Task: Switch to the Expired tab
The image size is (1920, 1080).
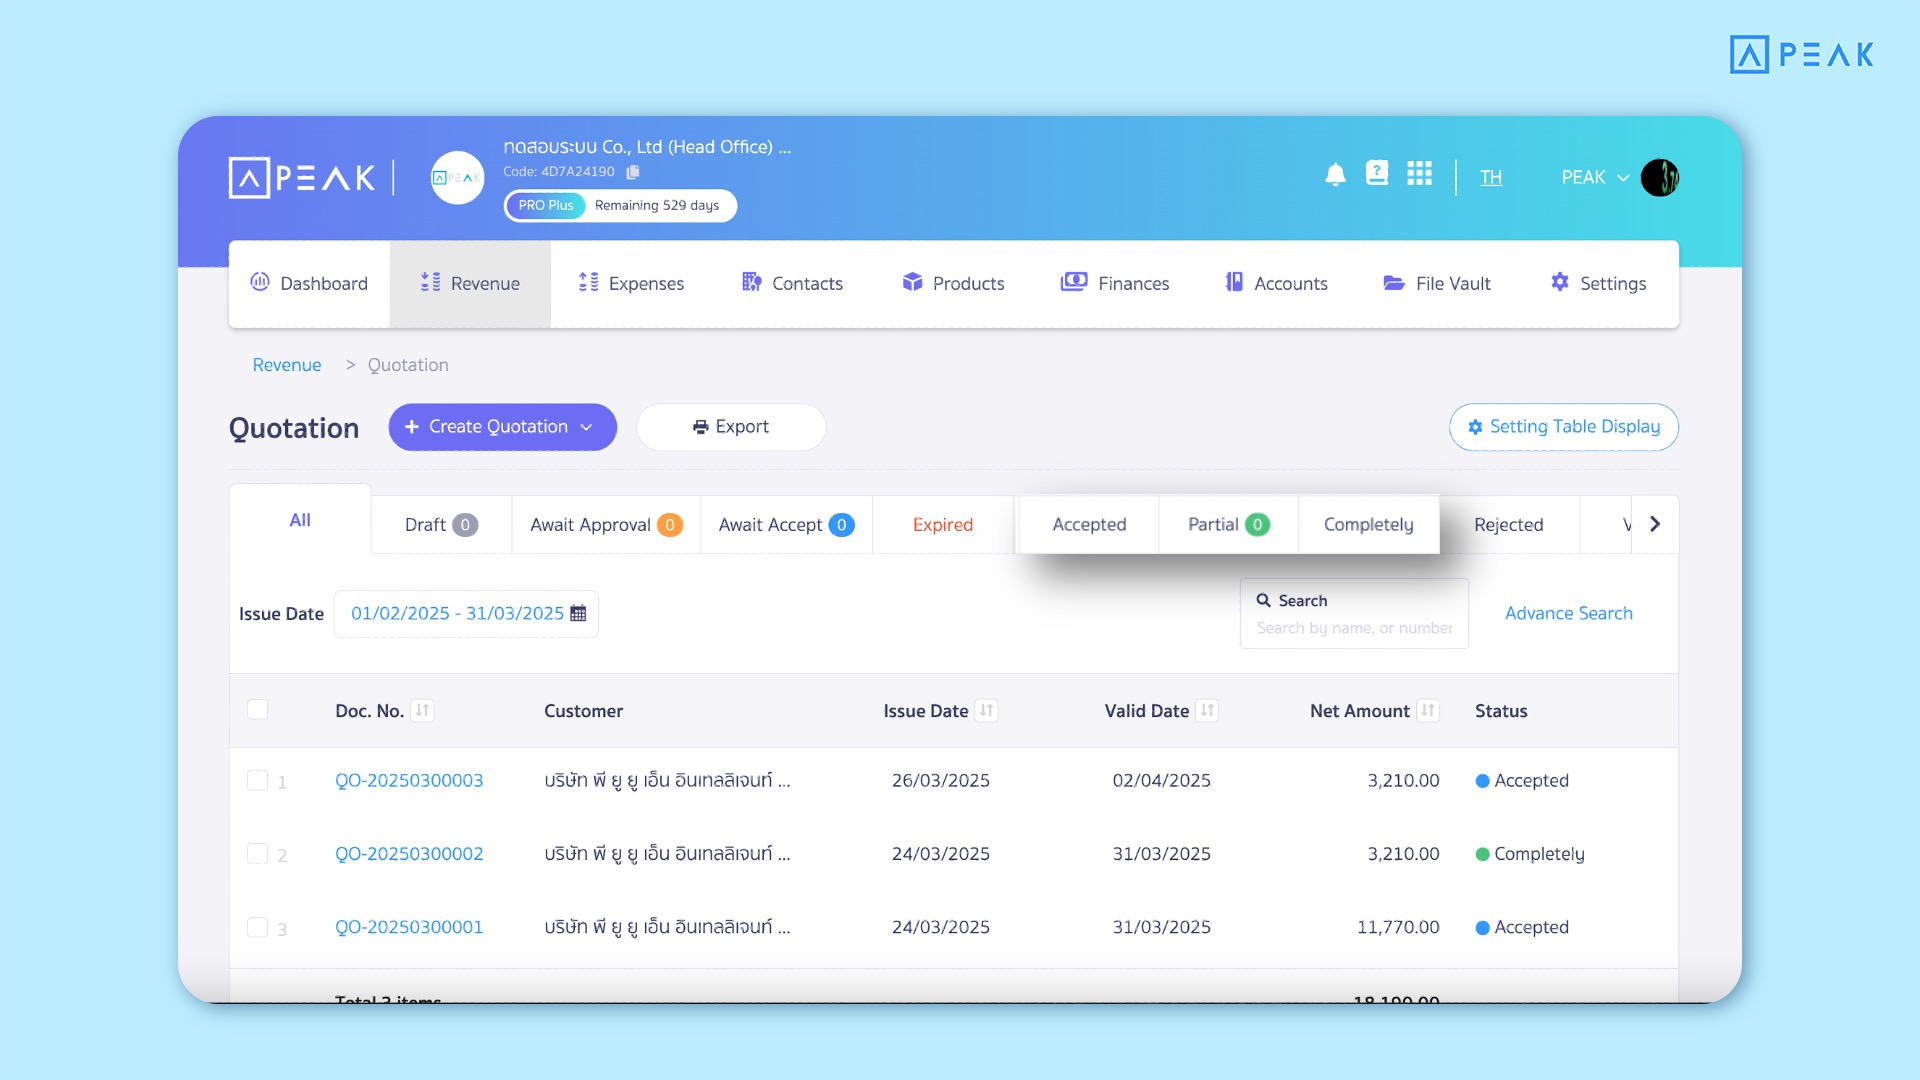Action: click(942, 525)
